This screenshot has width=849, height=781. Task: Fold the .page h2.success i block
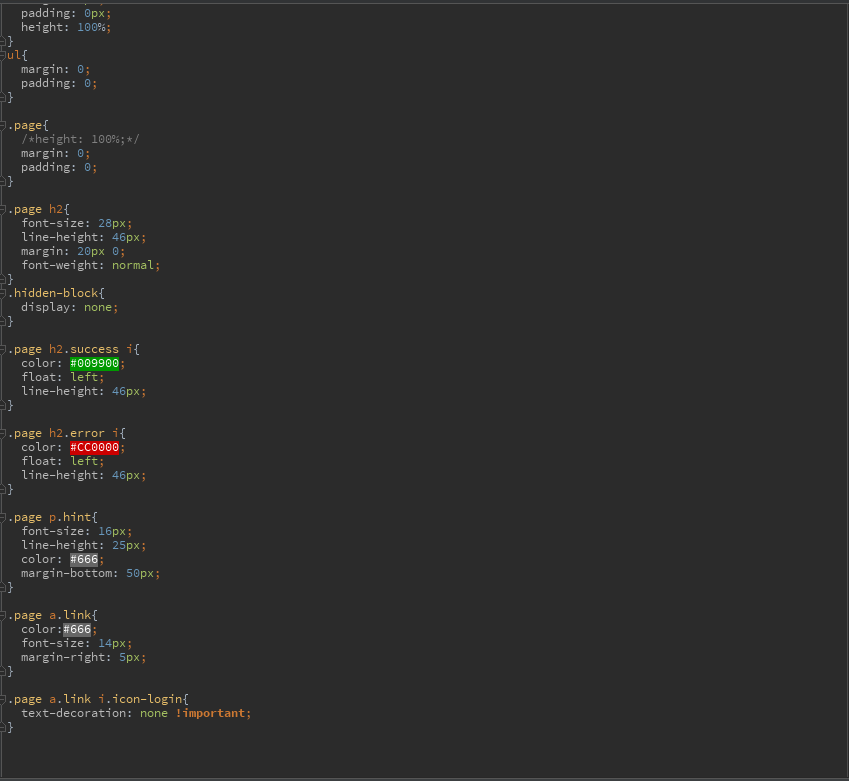click(x=4, y=350)
